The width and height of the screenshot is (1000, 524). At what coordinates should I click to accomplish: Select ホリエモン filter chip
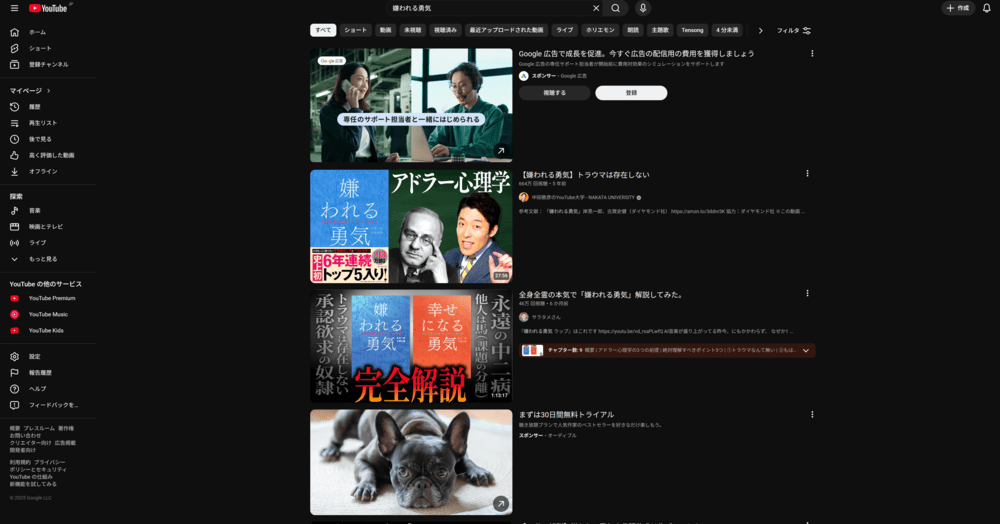tap(600, 30)
